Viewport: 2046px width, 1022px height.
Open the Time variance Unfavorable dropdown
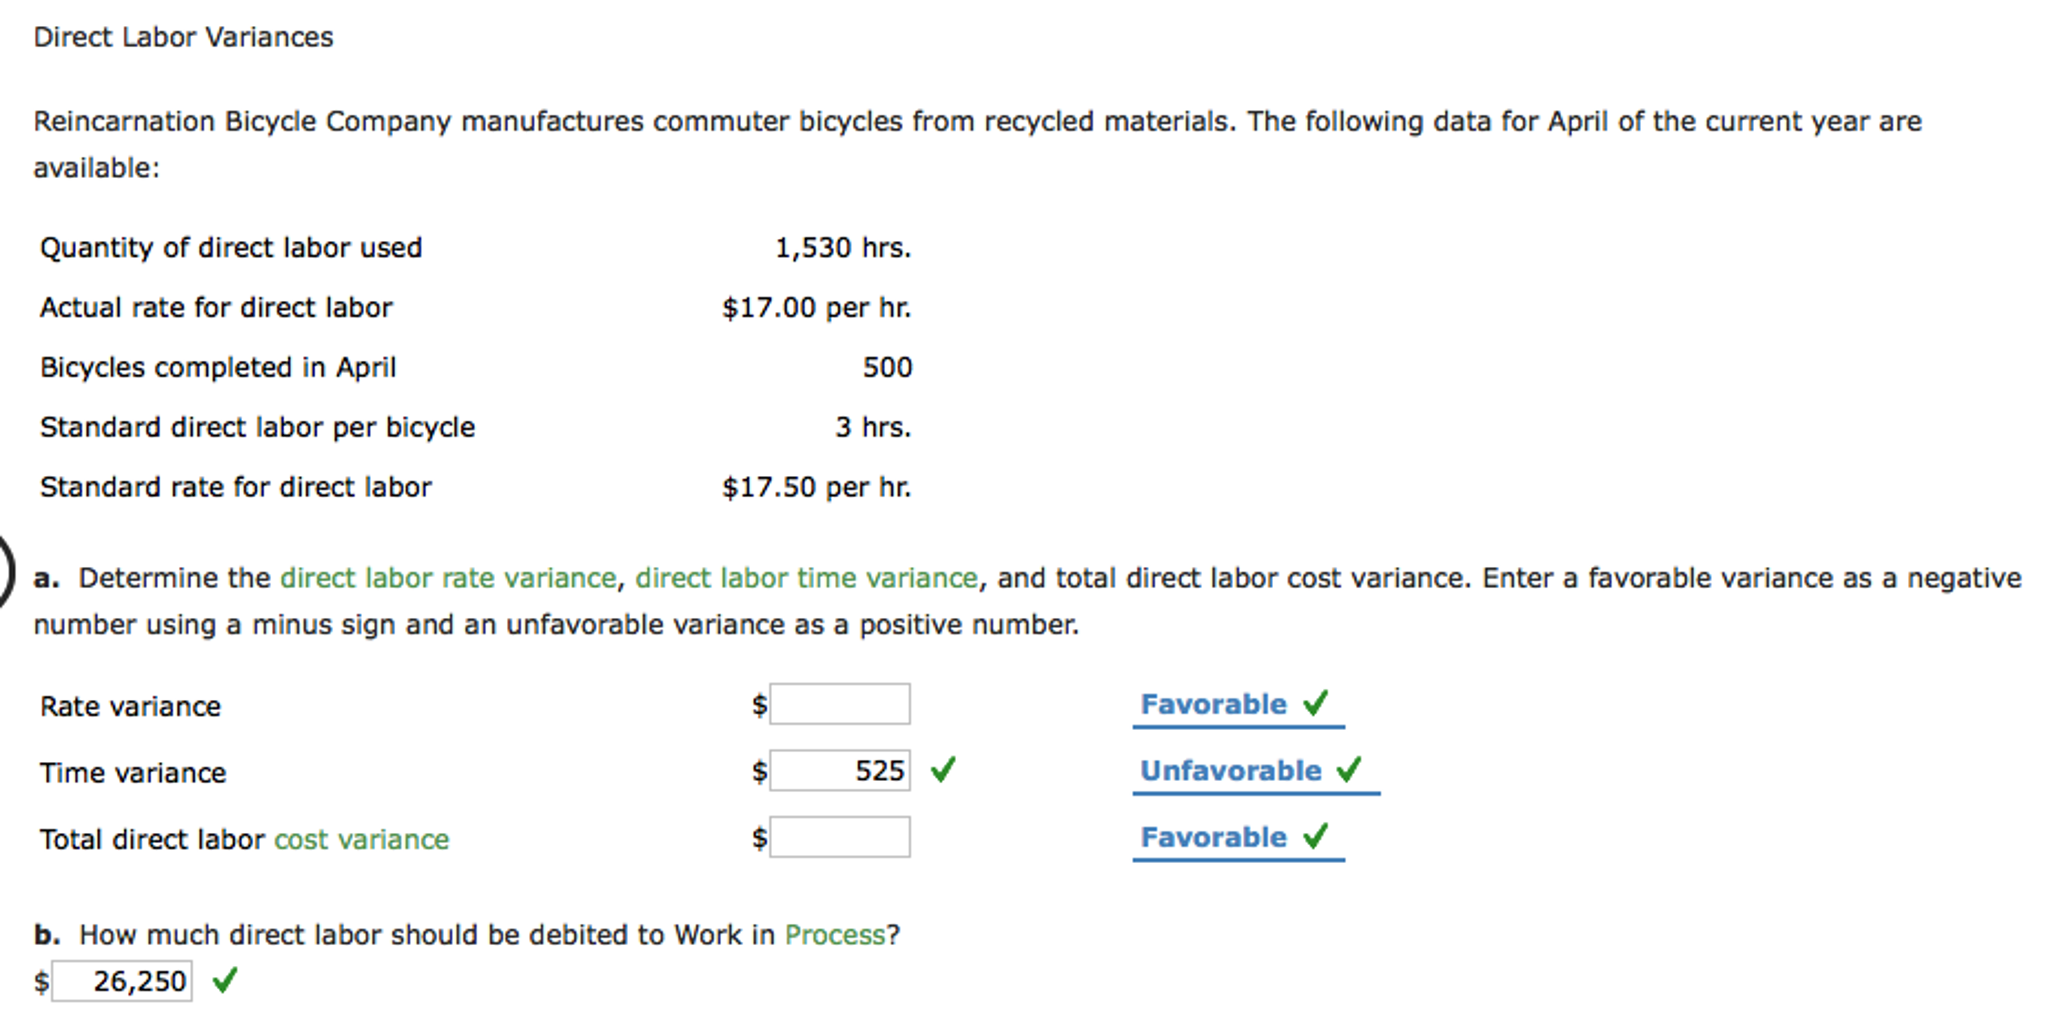pyautogui.click(x=1231, y=771)
